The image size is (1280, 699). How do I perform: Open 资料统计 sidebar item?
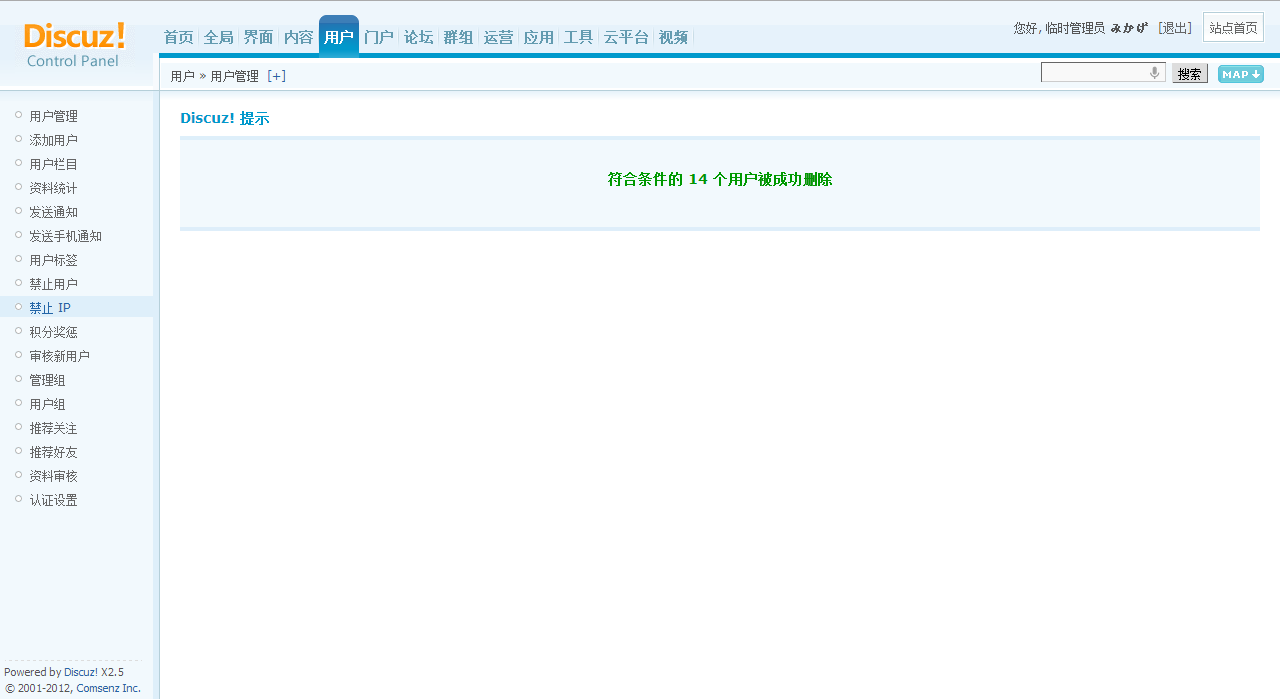coord(54,188)
